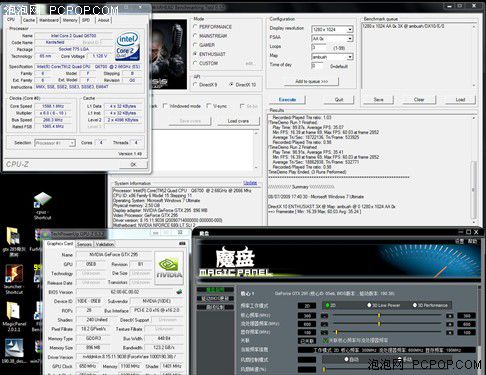Open the MagicPanel 2.0.1.1 folder icon
This screenshot has width=486, height=375.
14,317
